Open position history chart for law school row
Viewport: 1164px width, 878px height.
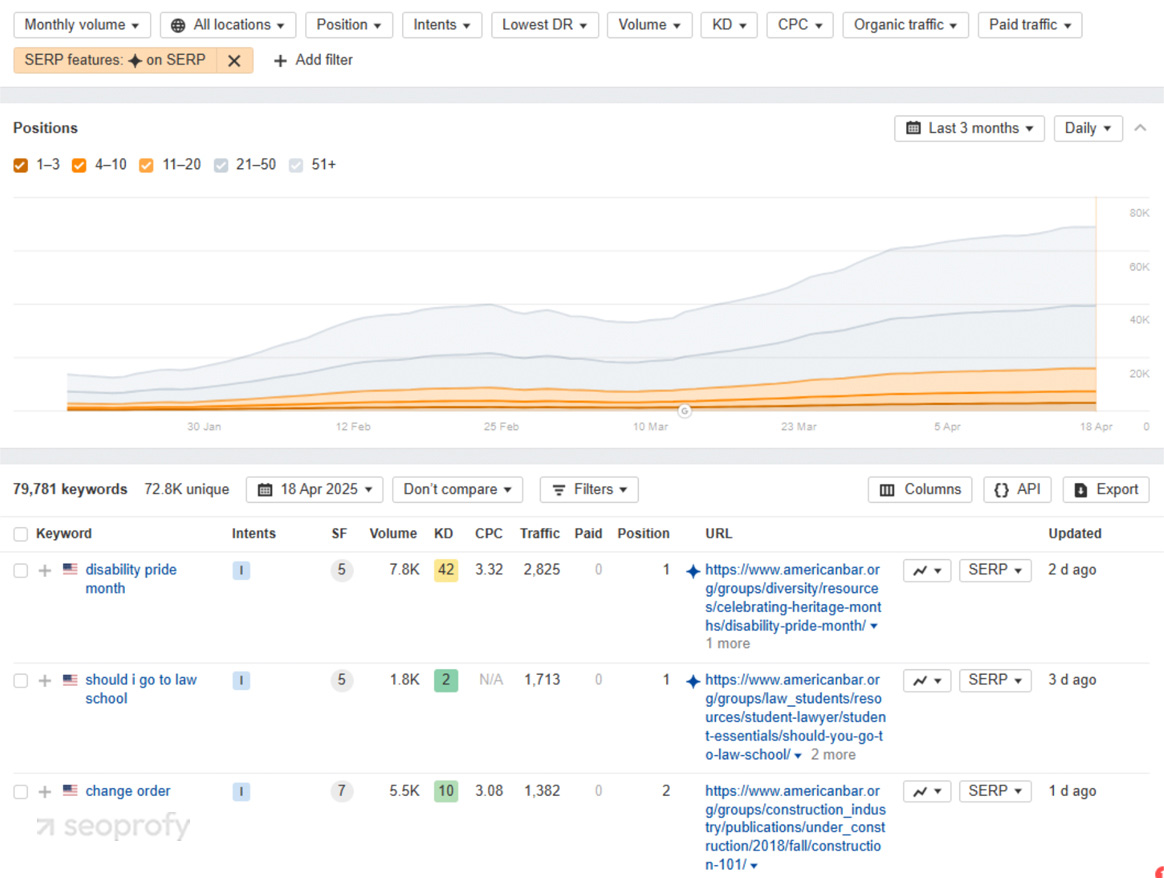pyautogui.click(x=927, y=681)
